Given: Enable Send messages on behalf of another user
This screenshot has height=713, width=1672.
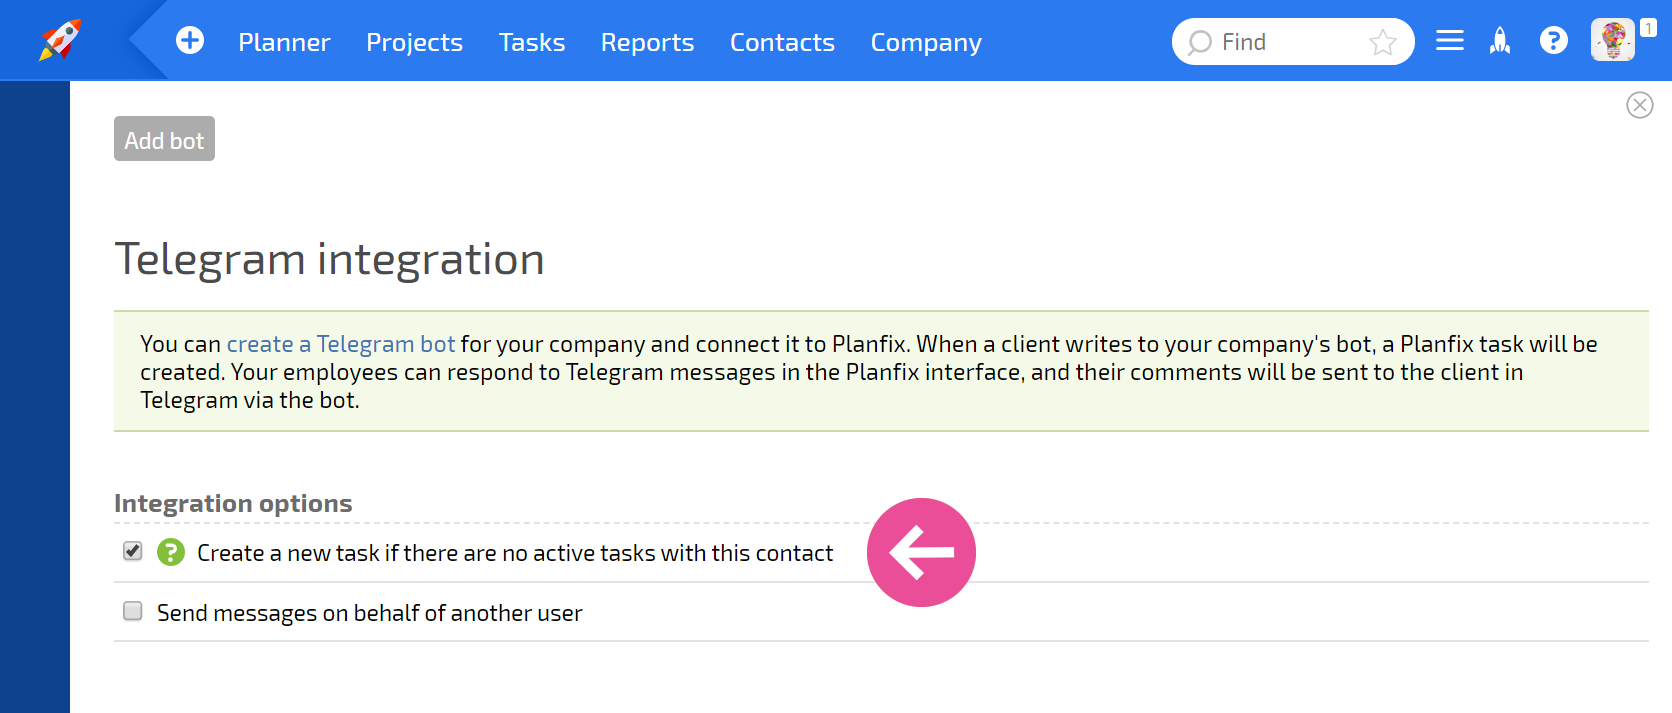Looking at the screenshot, I should (133, 611).
